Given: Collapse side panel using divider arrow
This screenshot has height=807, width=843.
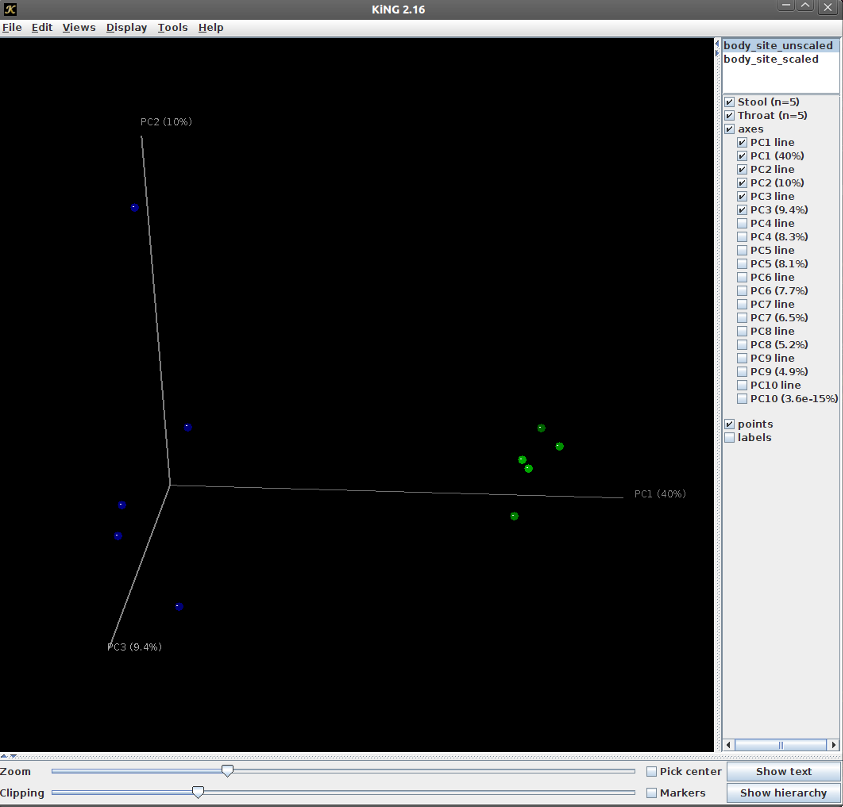Looking at the screenshot, I should point(717,53).
